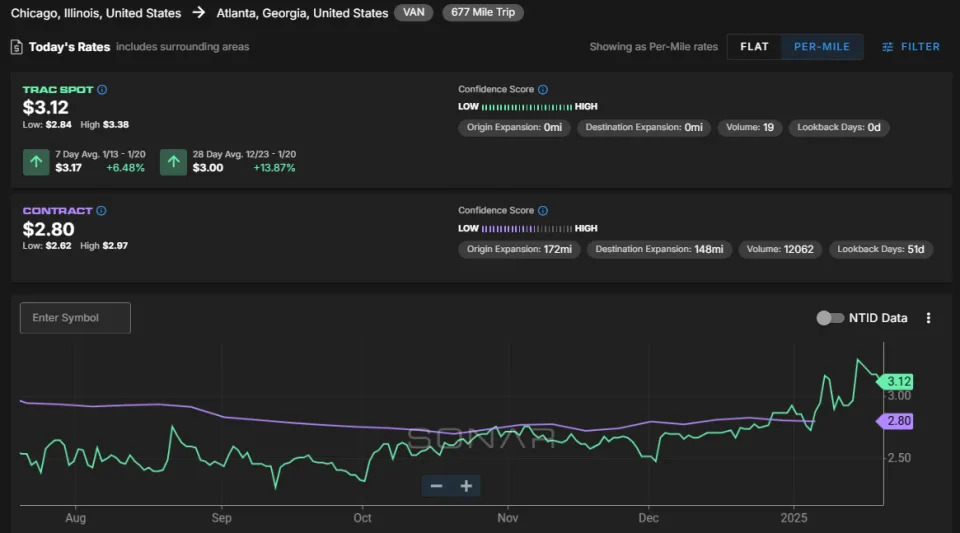Switch rates to FLAT view
The height and width of the screenshot is (533, 960).
click(754, 47)
